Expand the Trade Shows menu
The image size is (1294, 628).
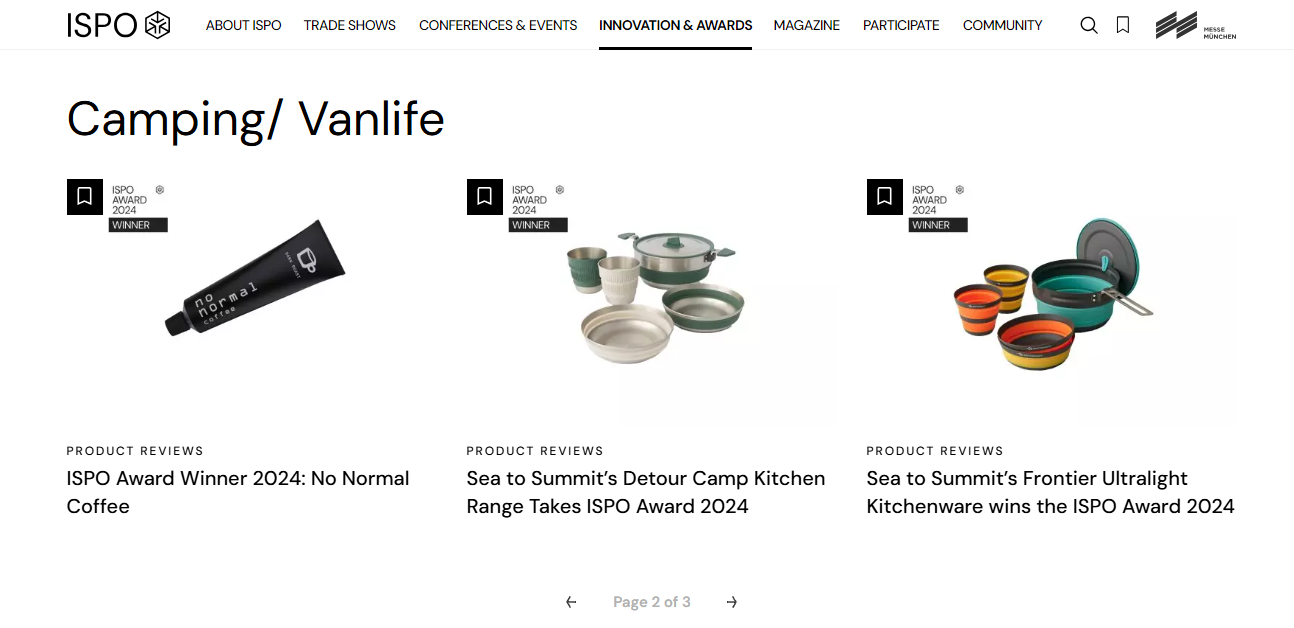click(350, 25)
